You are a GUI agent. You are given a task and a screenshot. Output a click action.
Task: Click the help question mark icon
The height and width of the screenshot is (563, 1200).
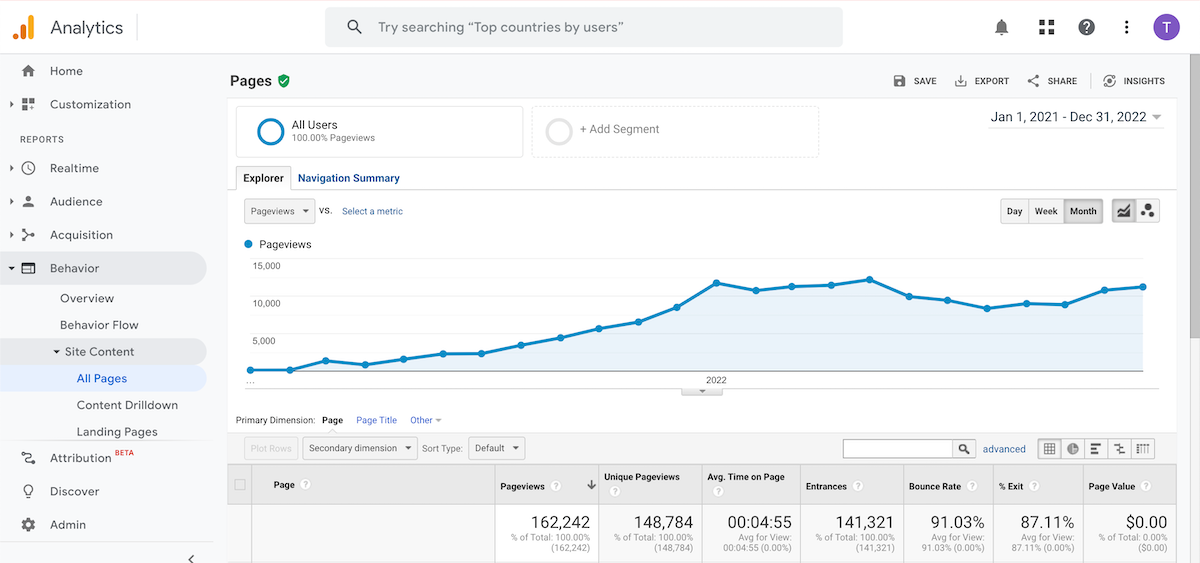[x=1087, y=27]
